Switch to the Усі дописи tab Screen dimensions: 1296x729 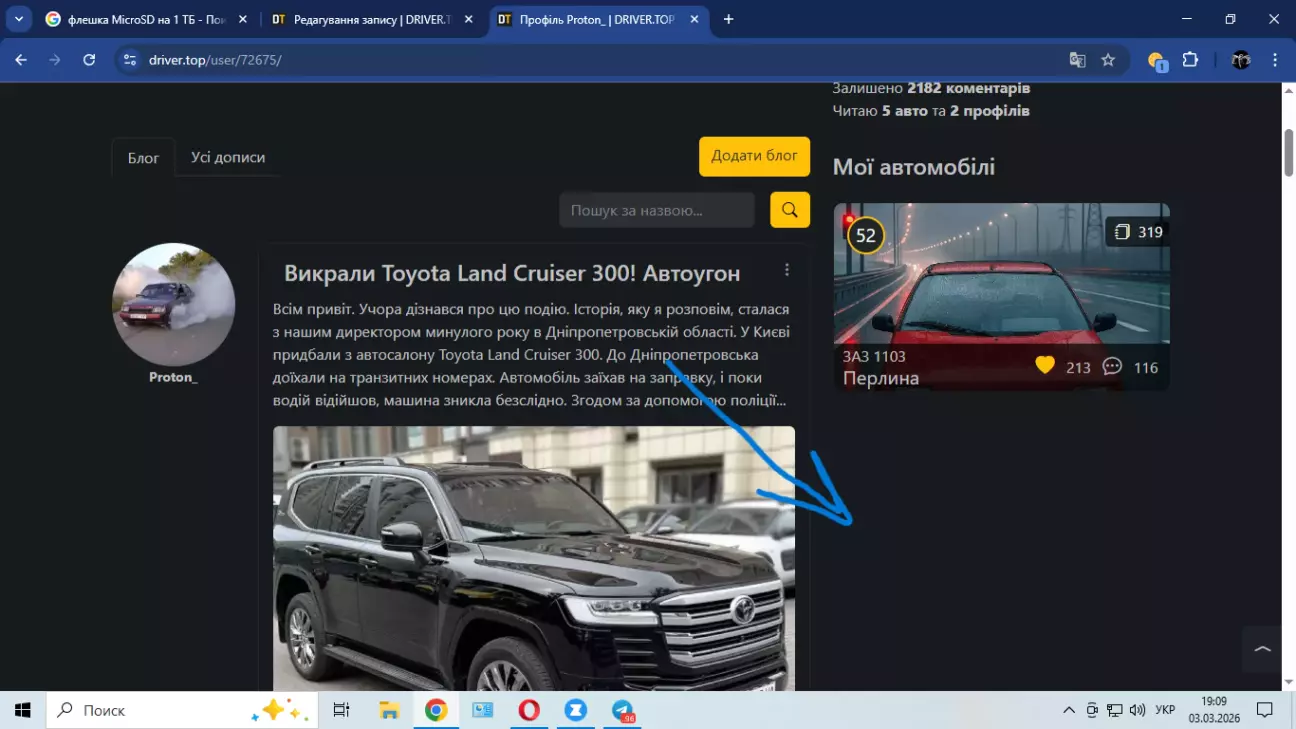(228, 157)
